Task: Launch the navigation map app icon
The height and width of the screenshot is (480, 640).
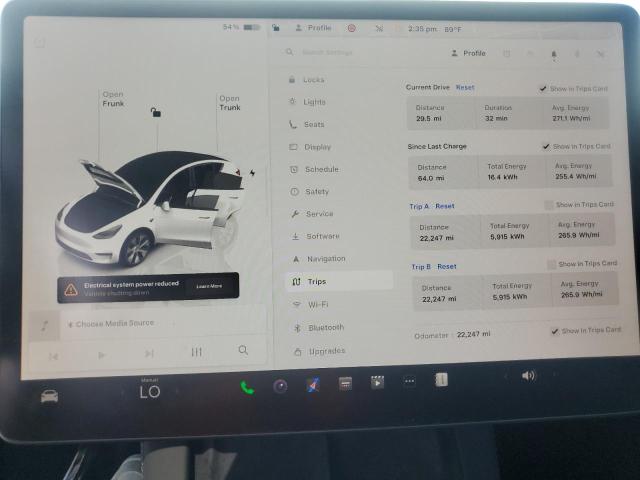Action: click(x=312, y=385)
